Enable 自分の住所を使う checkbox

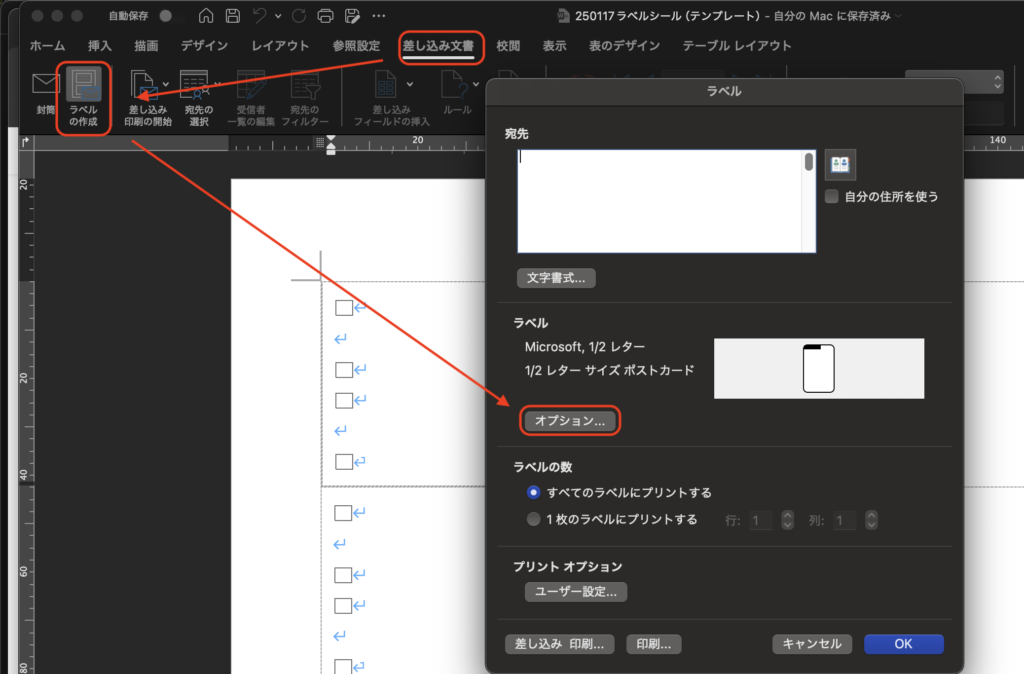832,197
